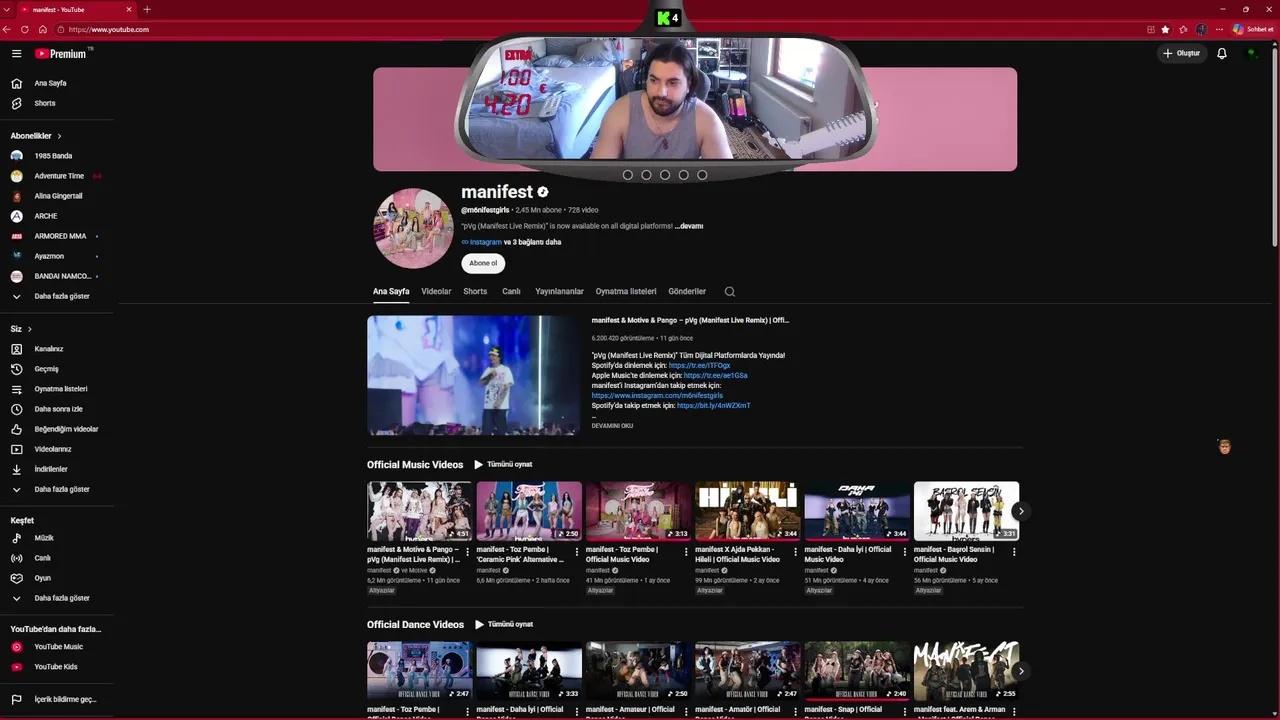Open the instagram.com/manifestgirls description link
Image resolution: width=1280 pixels, height=720 pixels.
tap(657, 396)
